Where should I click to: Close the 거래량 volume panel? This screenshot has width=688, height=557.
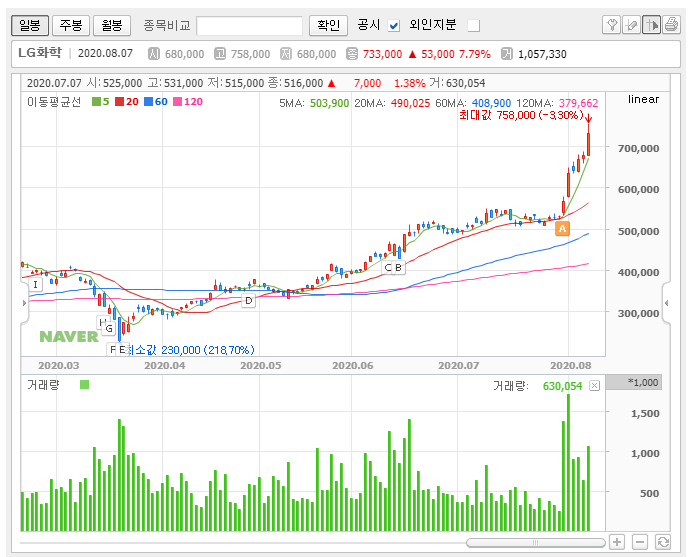click(x=594, y=386)
